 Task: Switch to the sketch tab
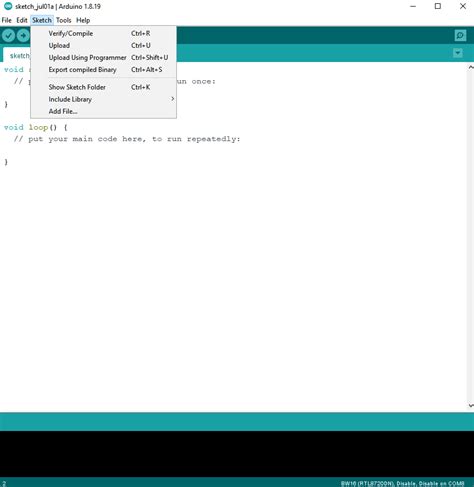pyautogui.click(x=17, y=55)
